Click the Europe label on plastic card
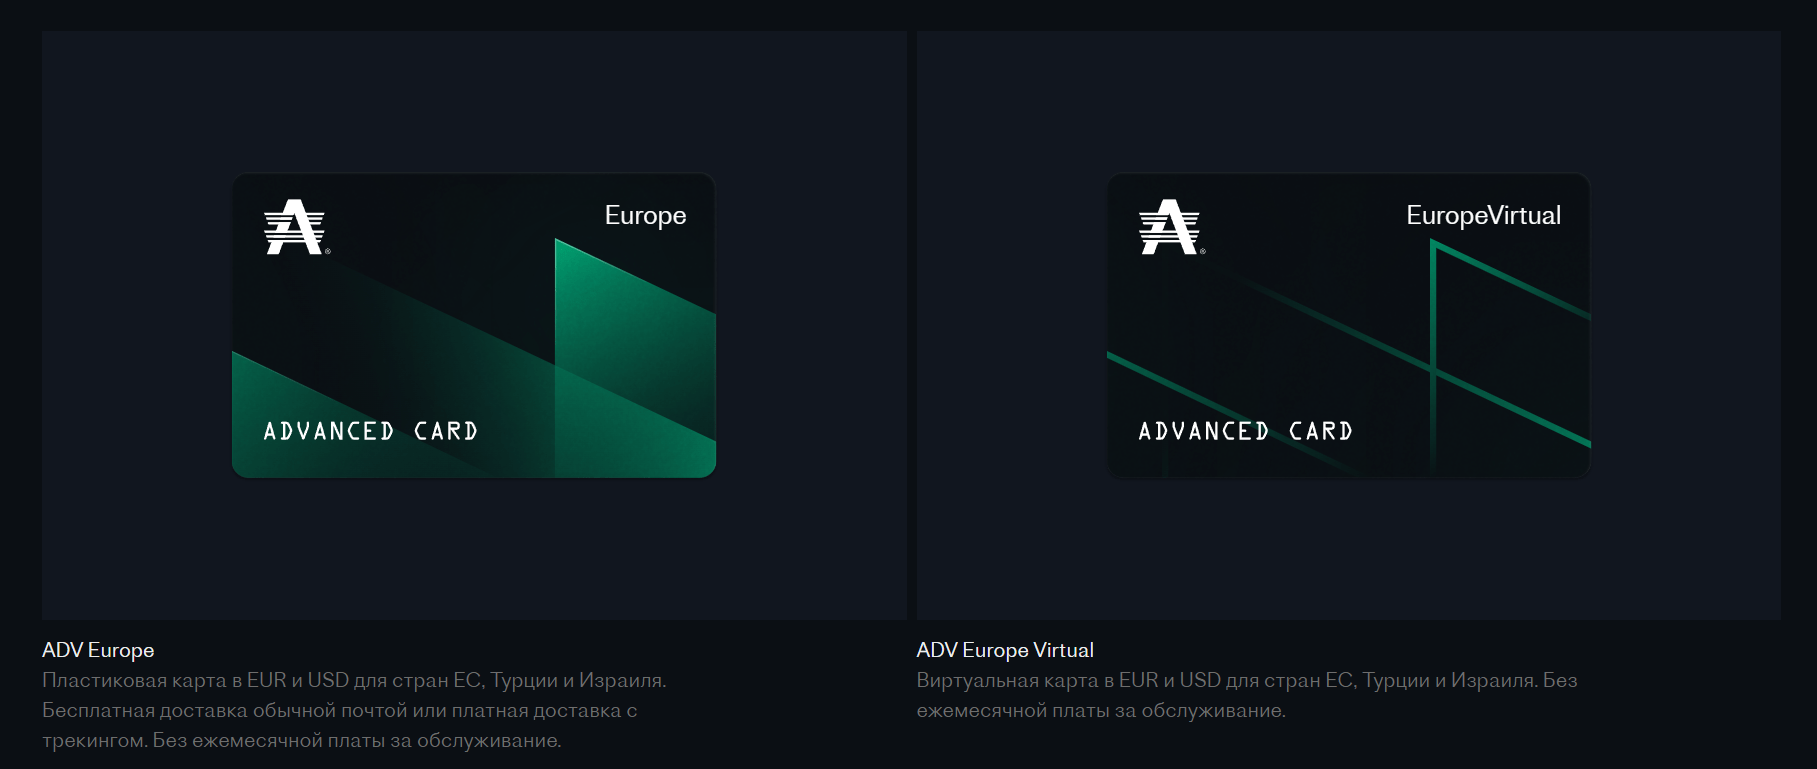This screenshot has height=769, width=1817. pyautogui.click(x=645, y=216)
